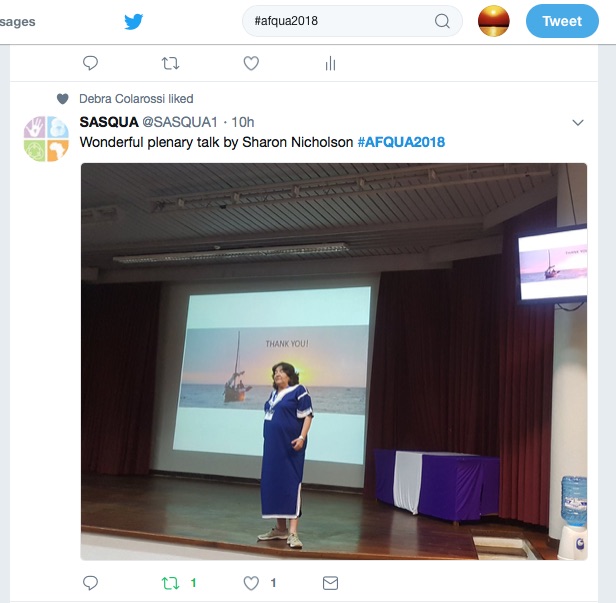The image size is (616, 603).
Task: Send SASQUA tweet via direct message
Action: click(x=330, y=583)
